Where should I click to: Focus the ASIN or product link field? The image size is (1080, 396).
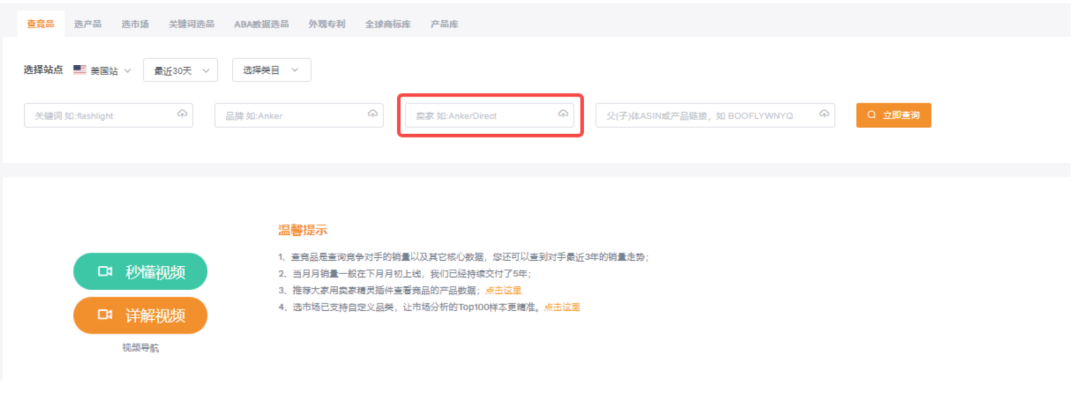715,116
